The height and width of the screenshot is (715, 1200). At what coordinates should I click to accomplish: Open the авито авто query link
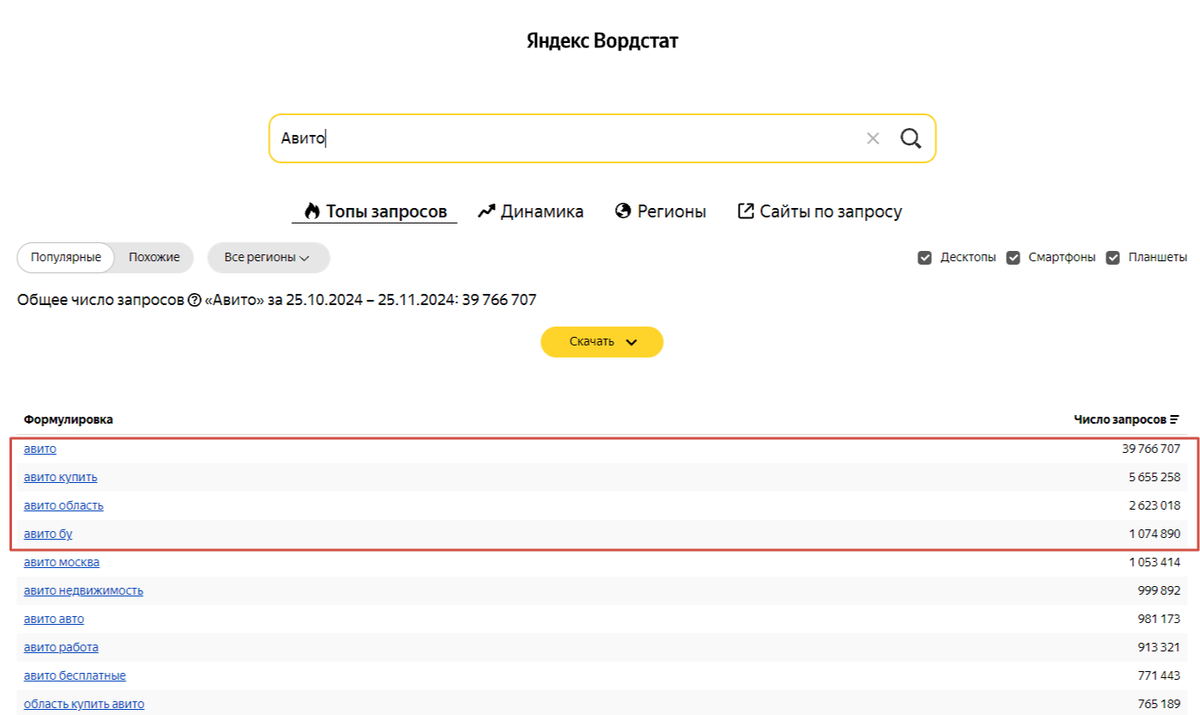(x=54, y=619)
